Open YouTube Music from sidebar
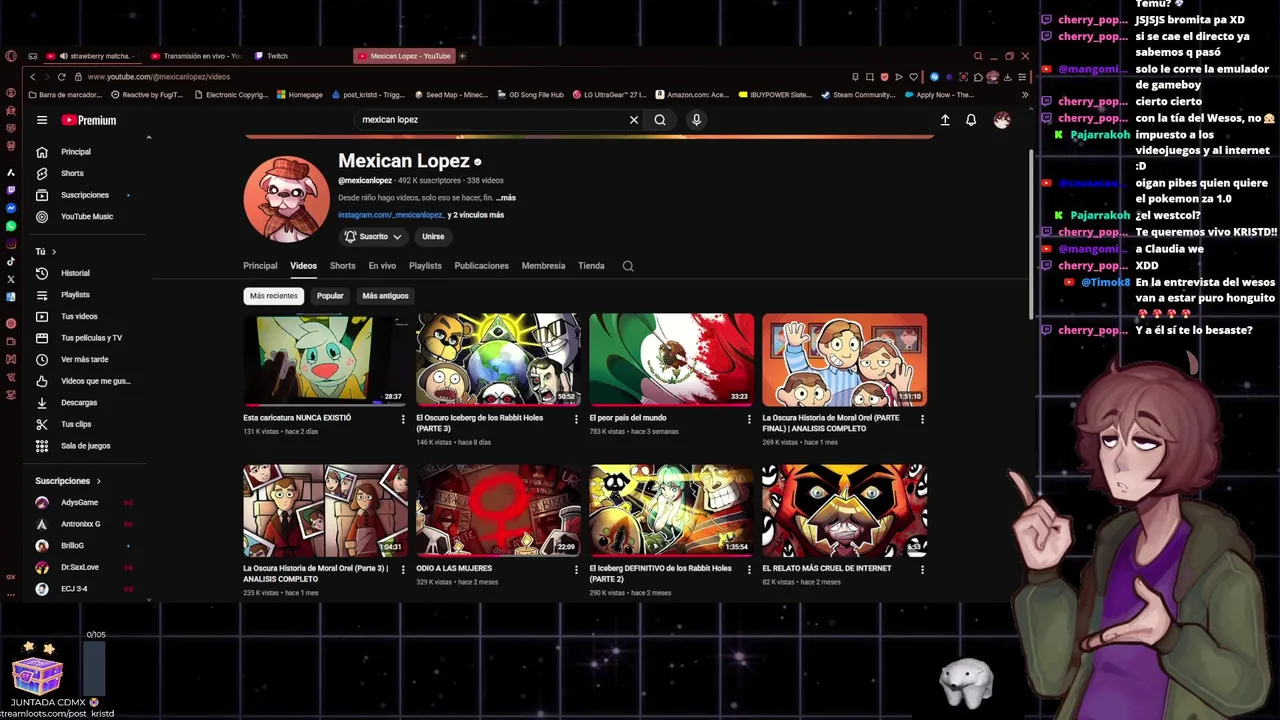The width and height of the screenshot is (1280, 720). coord(88,216)
